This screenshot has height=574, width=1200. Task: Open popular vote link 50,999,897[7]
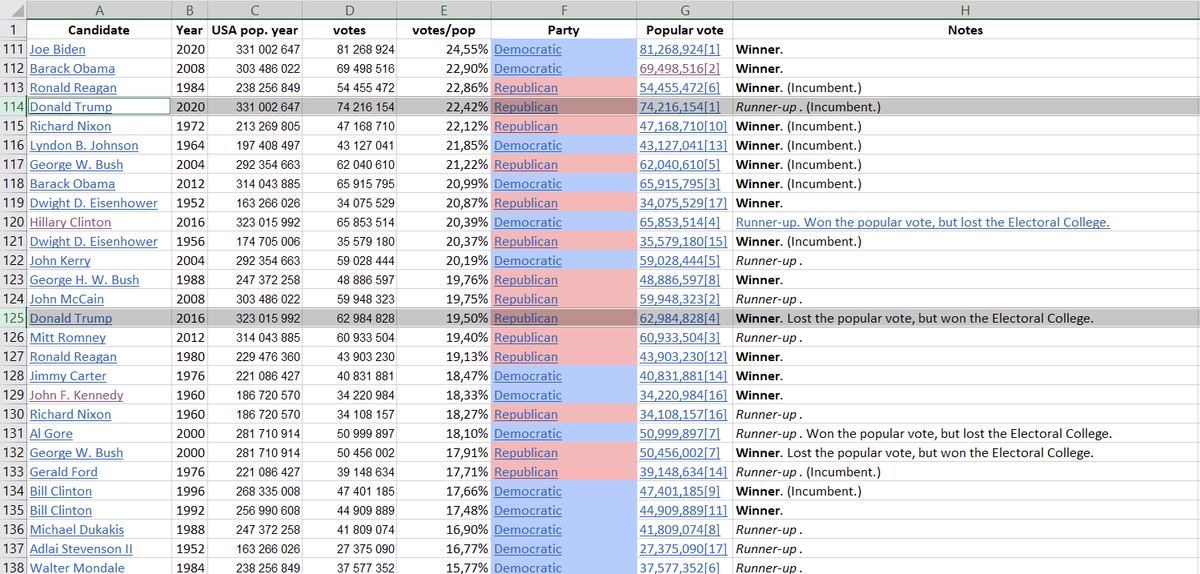[x=680, y=434]
